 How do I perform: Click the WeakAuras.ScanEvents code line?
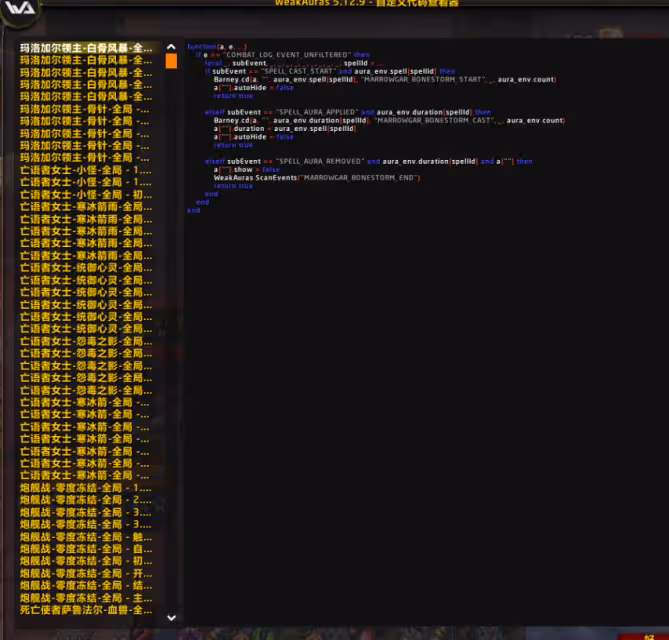coord(317,177)
